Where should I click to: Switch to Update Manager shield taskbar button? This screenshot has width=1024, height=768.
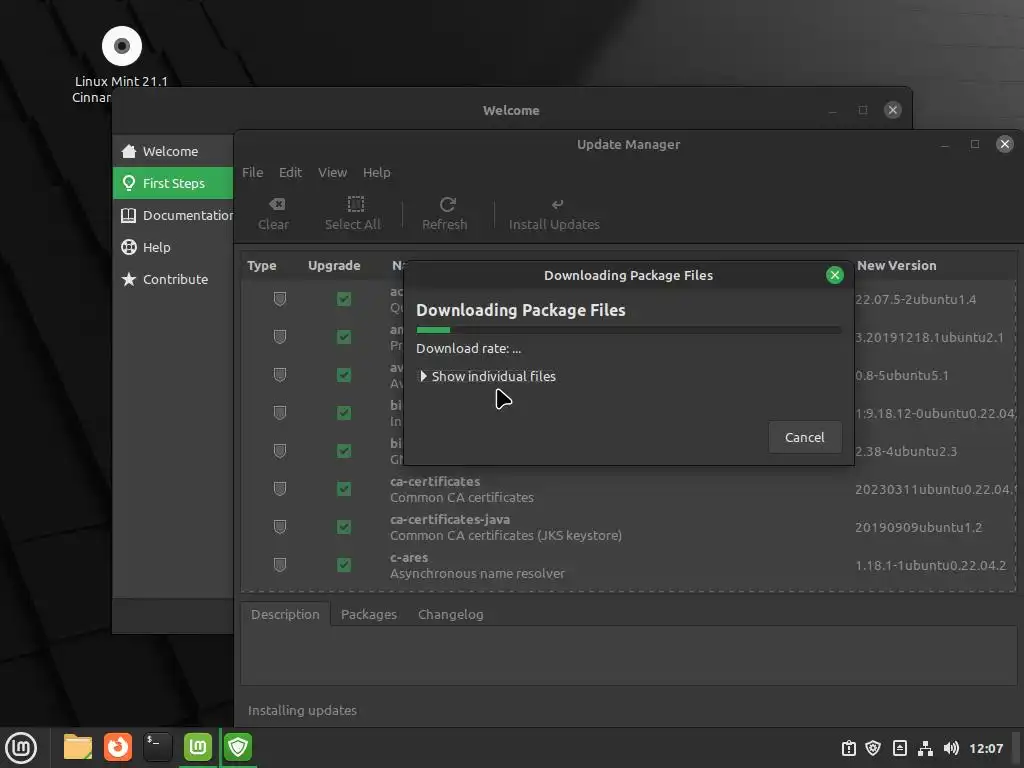238,746
